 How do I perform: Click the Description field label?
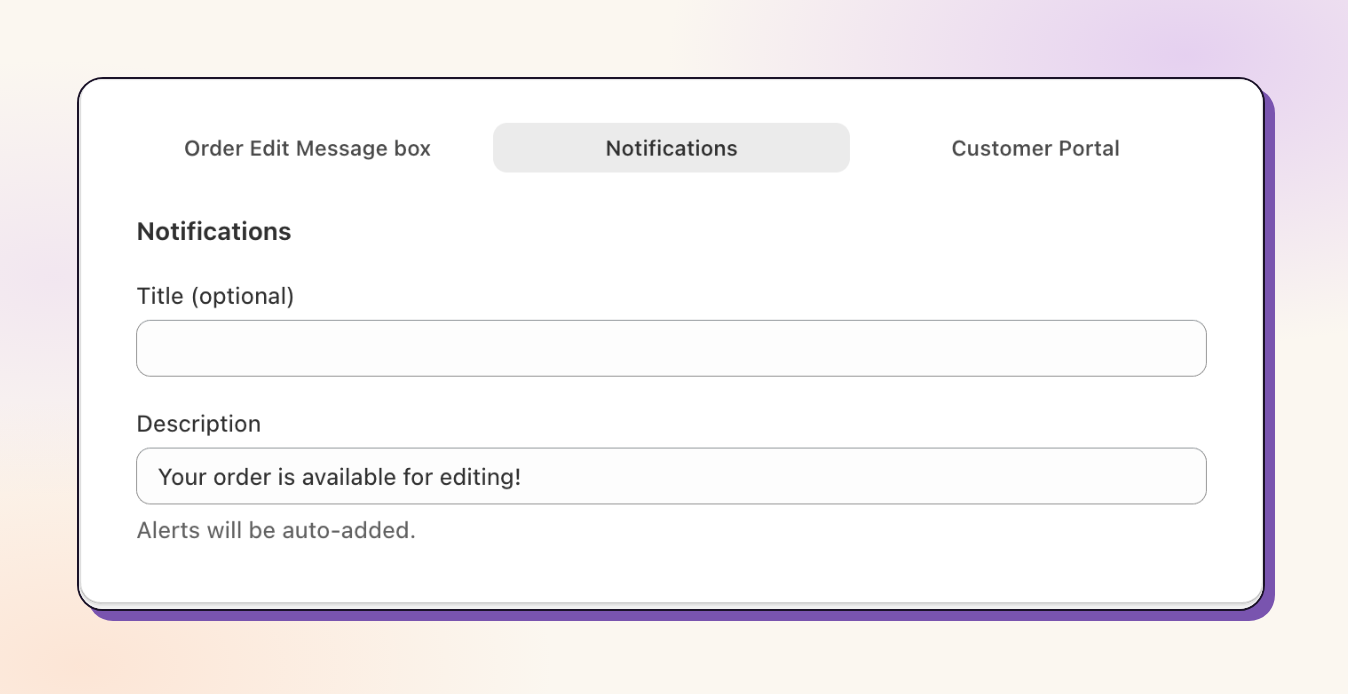pos(199,424)
